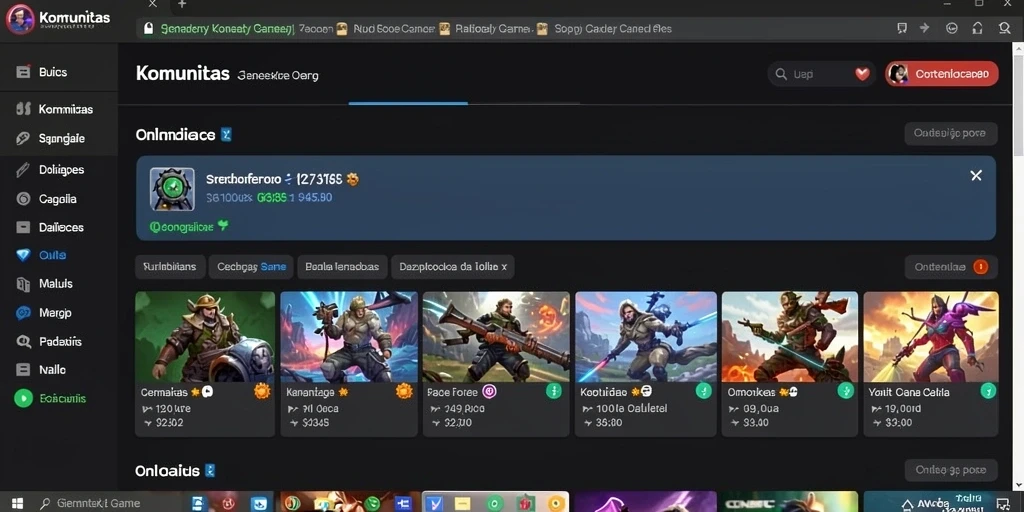Click the circle icon beside Cagolia
This screenshot has width=1024, height=512.
(x=23, y=199)
